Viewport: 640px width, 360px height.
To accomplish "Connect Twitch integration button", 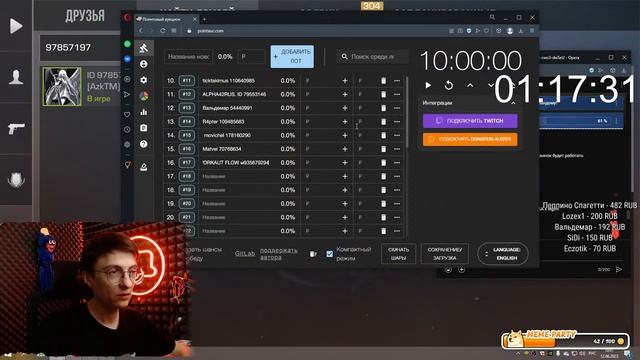I will (470, 121).
